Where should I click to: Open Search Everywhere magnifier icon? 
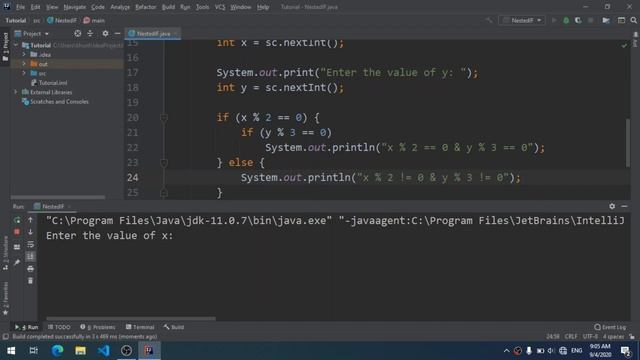pos(633,20)
